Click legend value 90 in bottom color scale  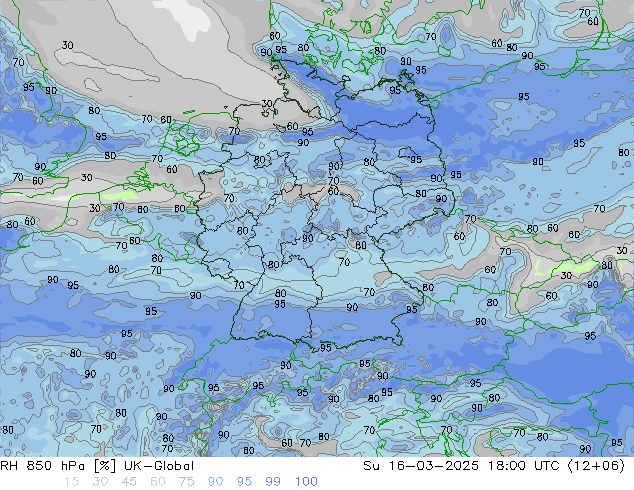point(215,482)
